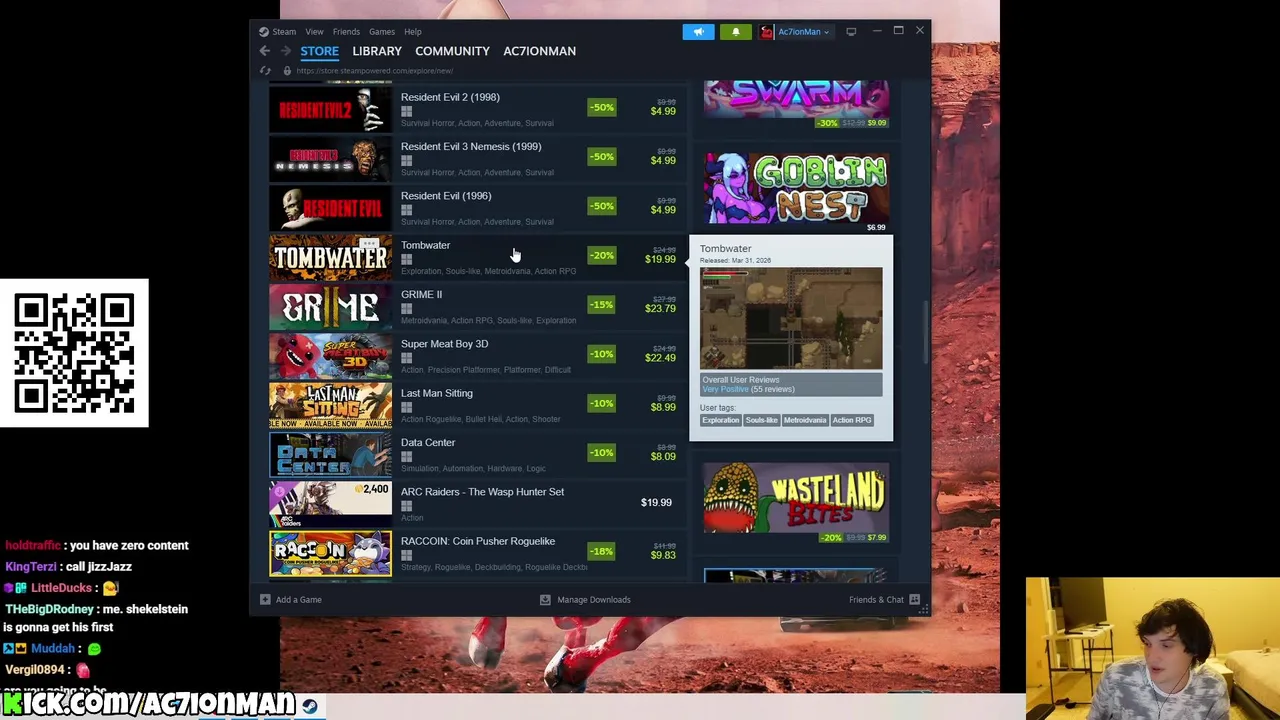This screenshot has width=1280, height=720.
Task: Click the Windows icon under Super Meat Boy 3D
Action: click(x=406, y=358)
